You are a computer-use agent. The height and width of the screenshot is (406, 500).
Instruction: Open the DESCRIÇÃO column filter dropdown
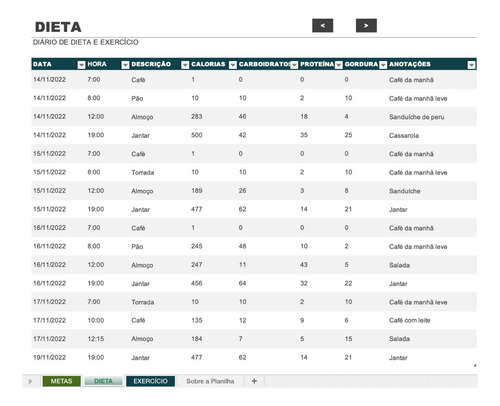click(185, 65)
